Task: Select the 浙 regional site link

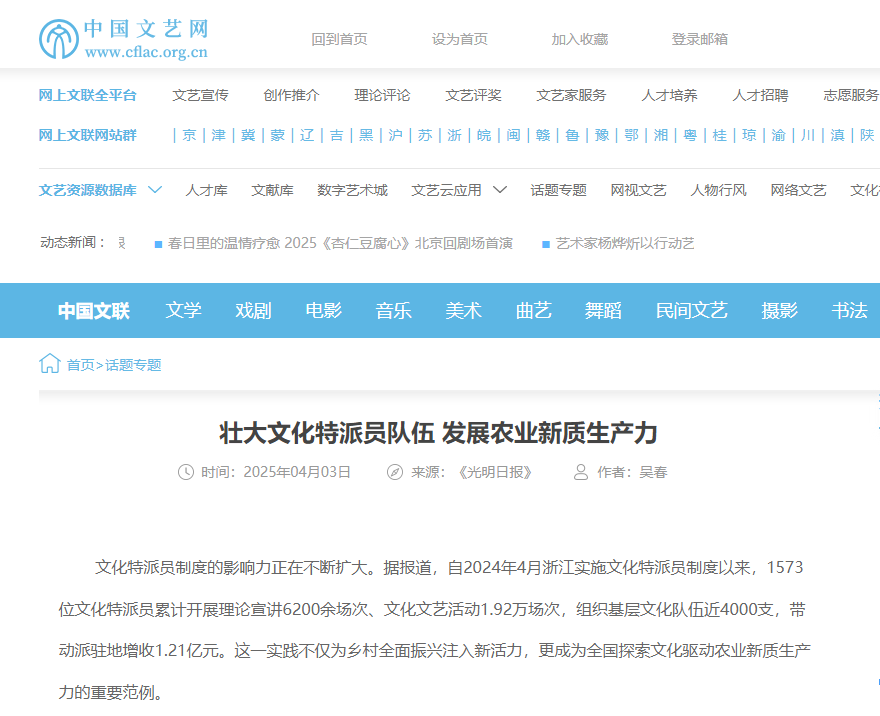Action: tap(455, 135)
